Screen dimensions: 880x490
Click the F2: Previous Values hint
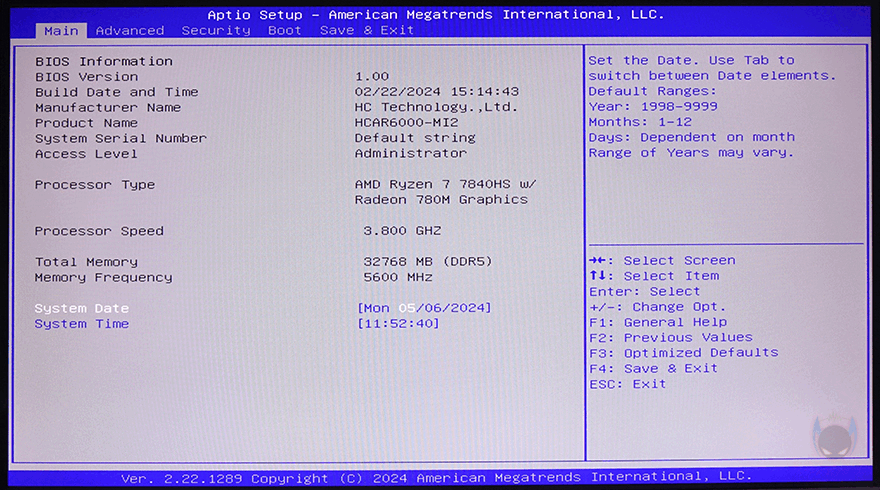pos(671,337)
